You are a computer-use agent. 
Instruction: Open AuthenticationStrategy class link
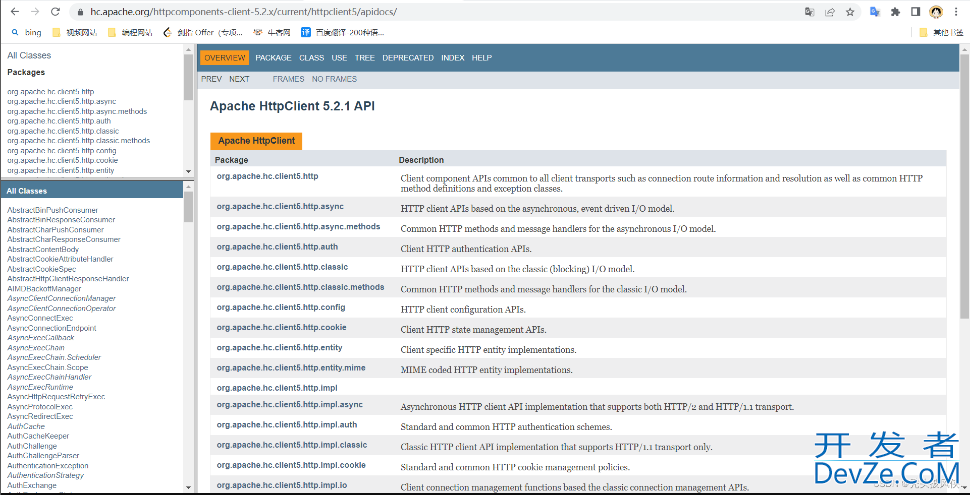pos(45,476)
